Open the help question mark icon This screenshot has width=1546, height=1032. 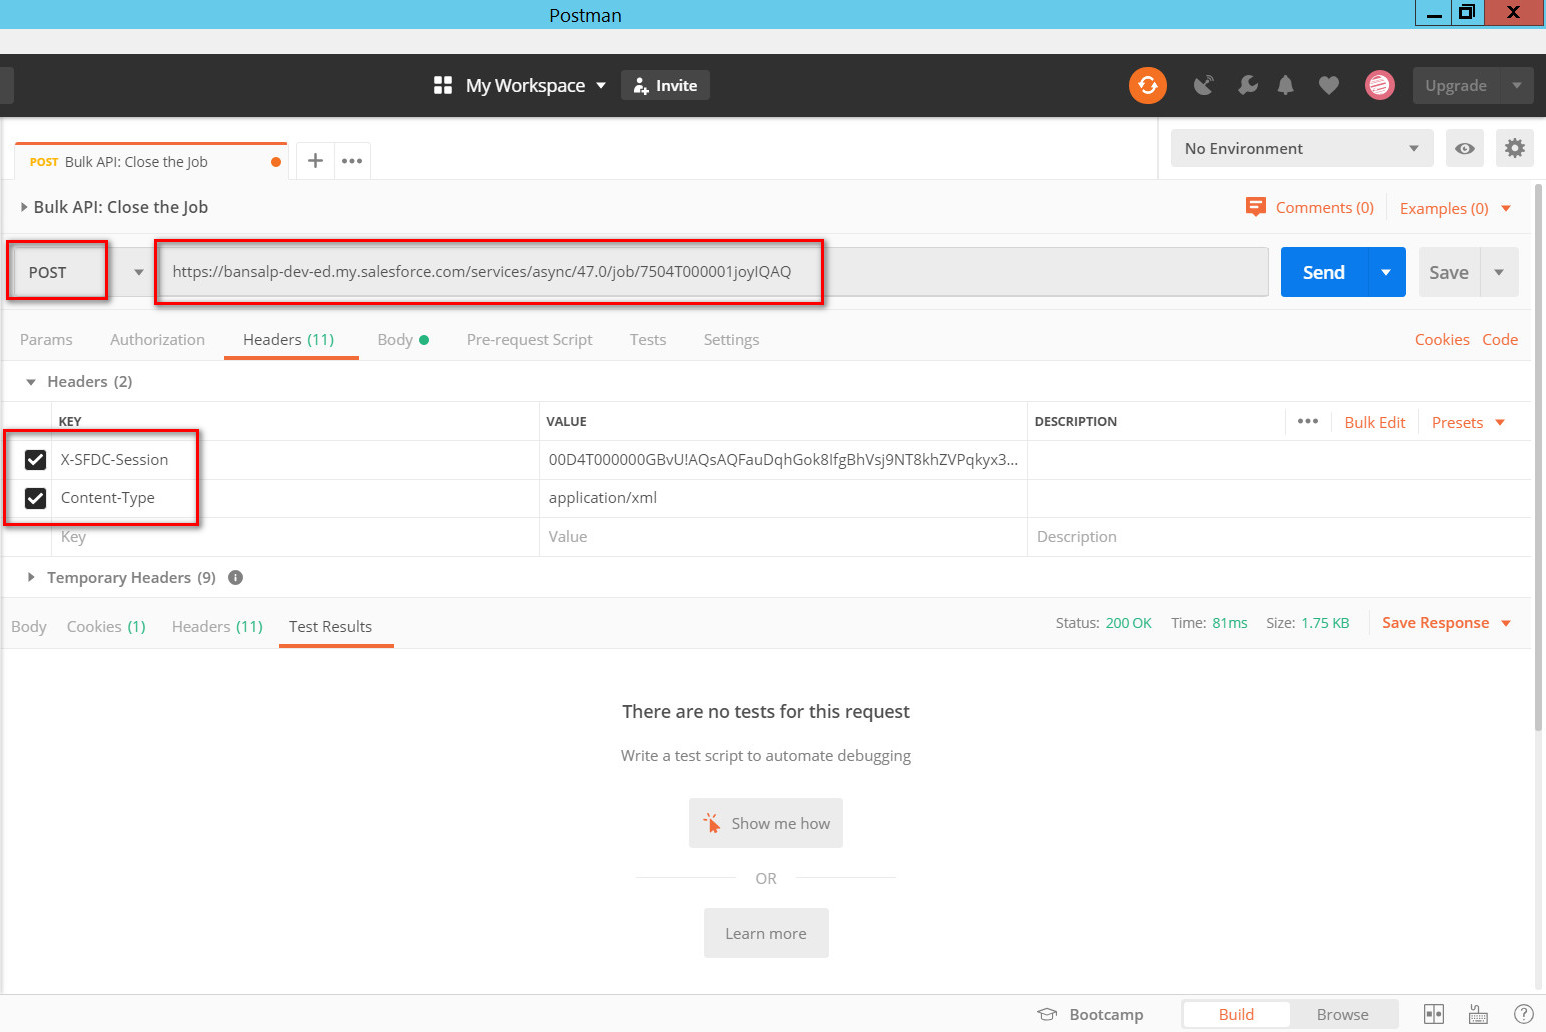pyautogui.click(x=1524, y=1014)
